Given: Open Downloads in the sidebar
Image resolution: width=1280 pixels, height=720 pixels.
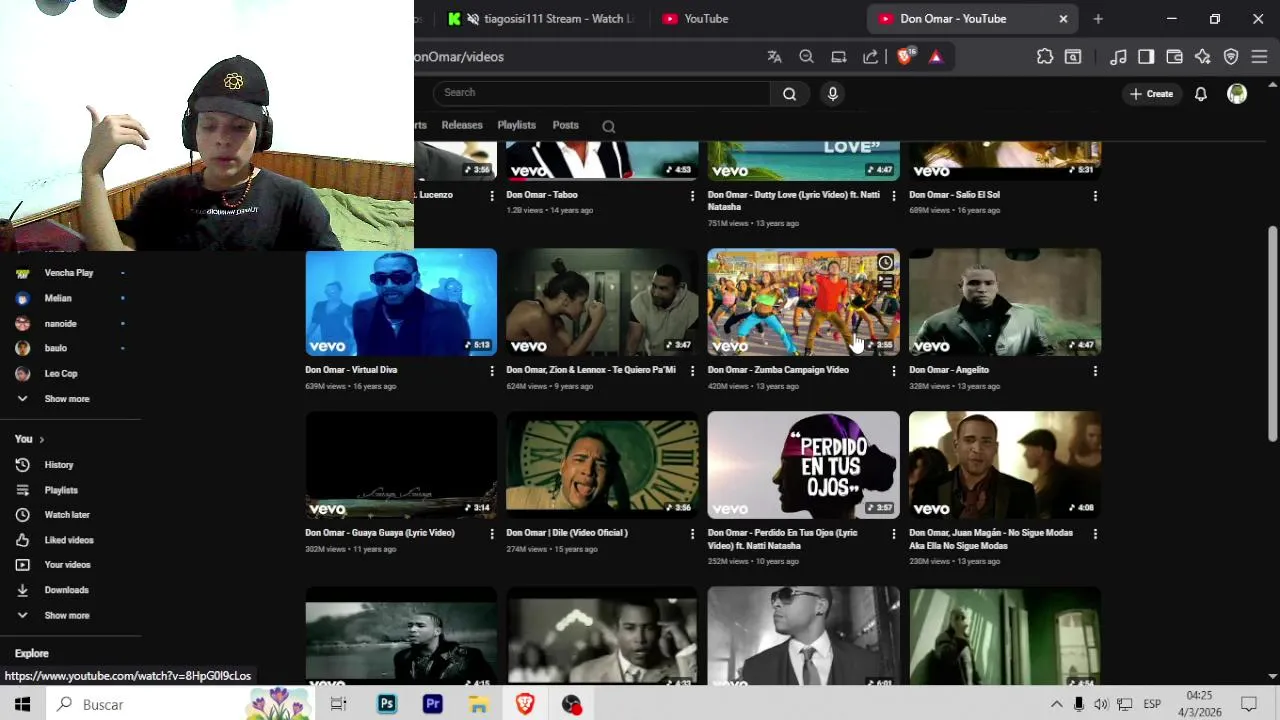Looking at the screenshot, I should (x=69, y=590).
